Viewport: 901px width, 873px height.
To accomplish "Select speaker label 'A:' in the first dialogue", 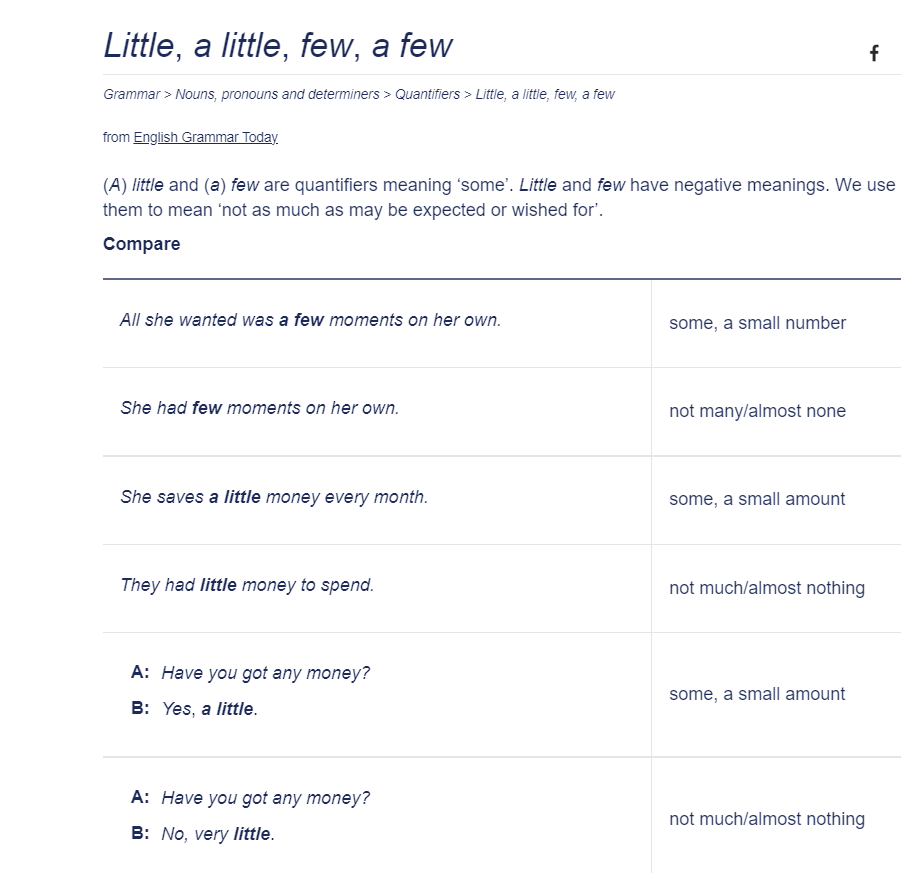I will 141,672.
